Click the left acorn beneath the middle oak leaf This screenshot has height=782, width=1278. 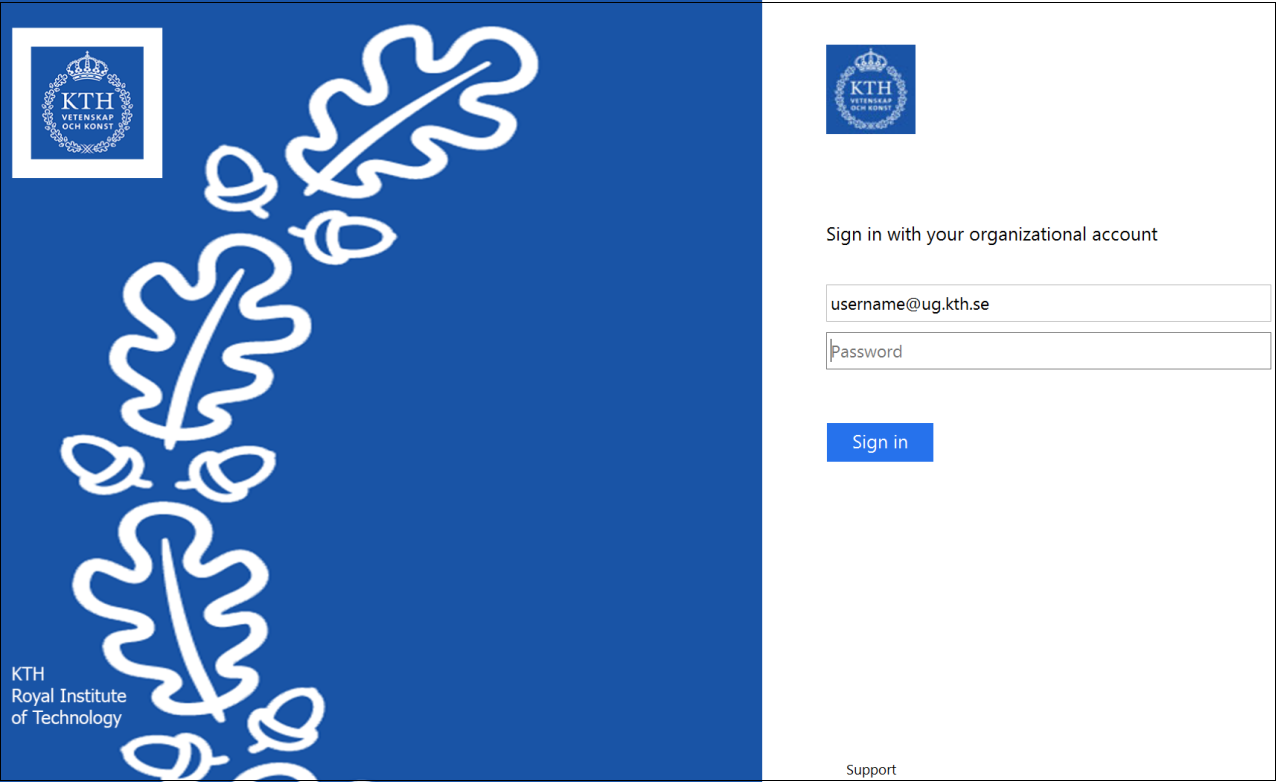pyautogui.click(x=106, y=465)
